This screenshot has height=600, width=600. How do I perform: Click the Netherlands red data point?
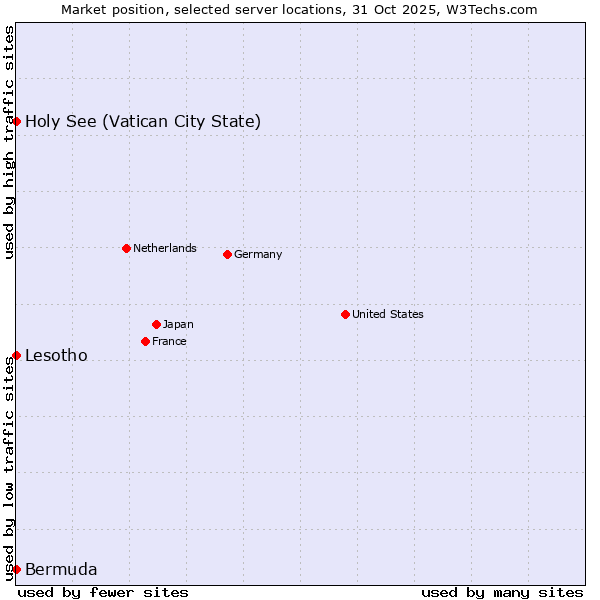click(x=126, y=248)
